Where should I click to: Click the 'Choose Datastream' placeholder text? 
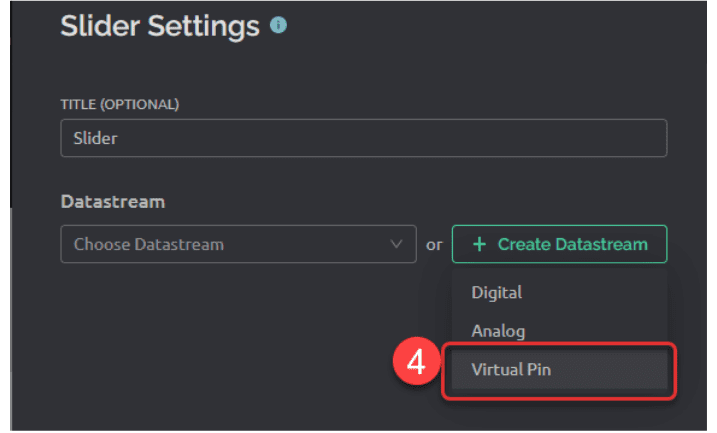click(x=149, y=244)
